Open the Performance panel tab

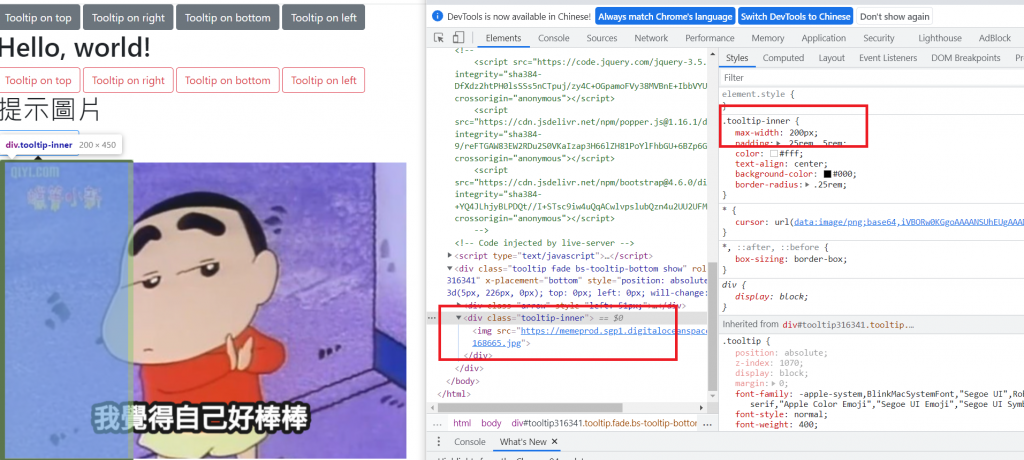(710, 38)
